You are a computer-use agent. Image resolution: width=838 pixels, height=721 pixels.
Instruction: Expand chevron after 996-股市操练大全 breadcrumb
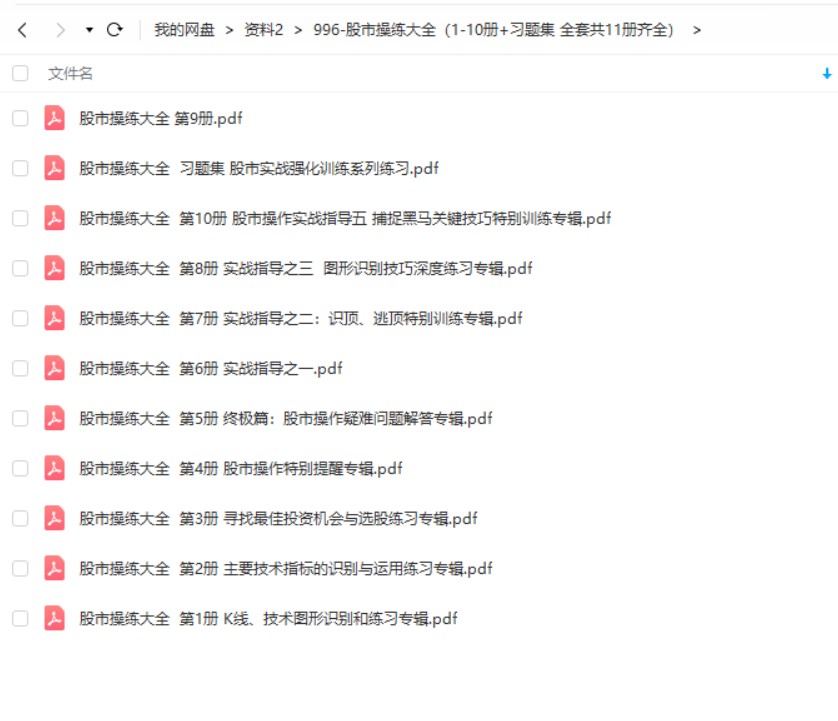[696, 30]
